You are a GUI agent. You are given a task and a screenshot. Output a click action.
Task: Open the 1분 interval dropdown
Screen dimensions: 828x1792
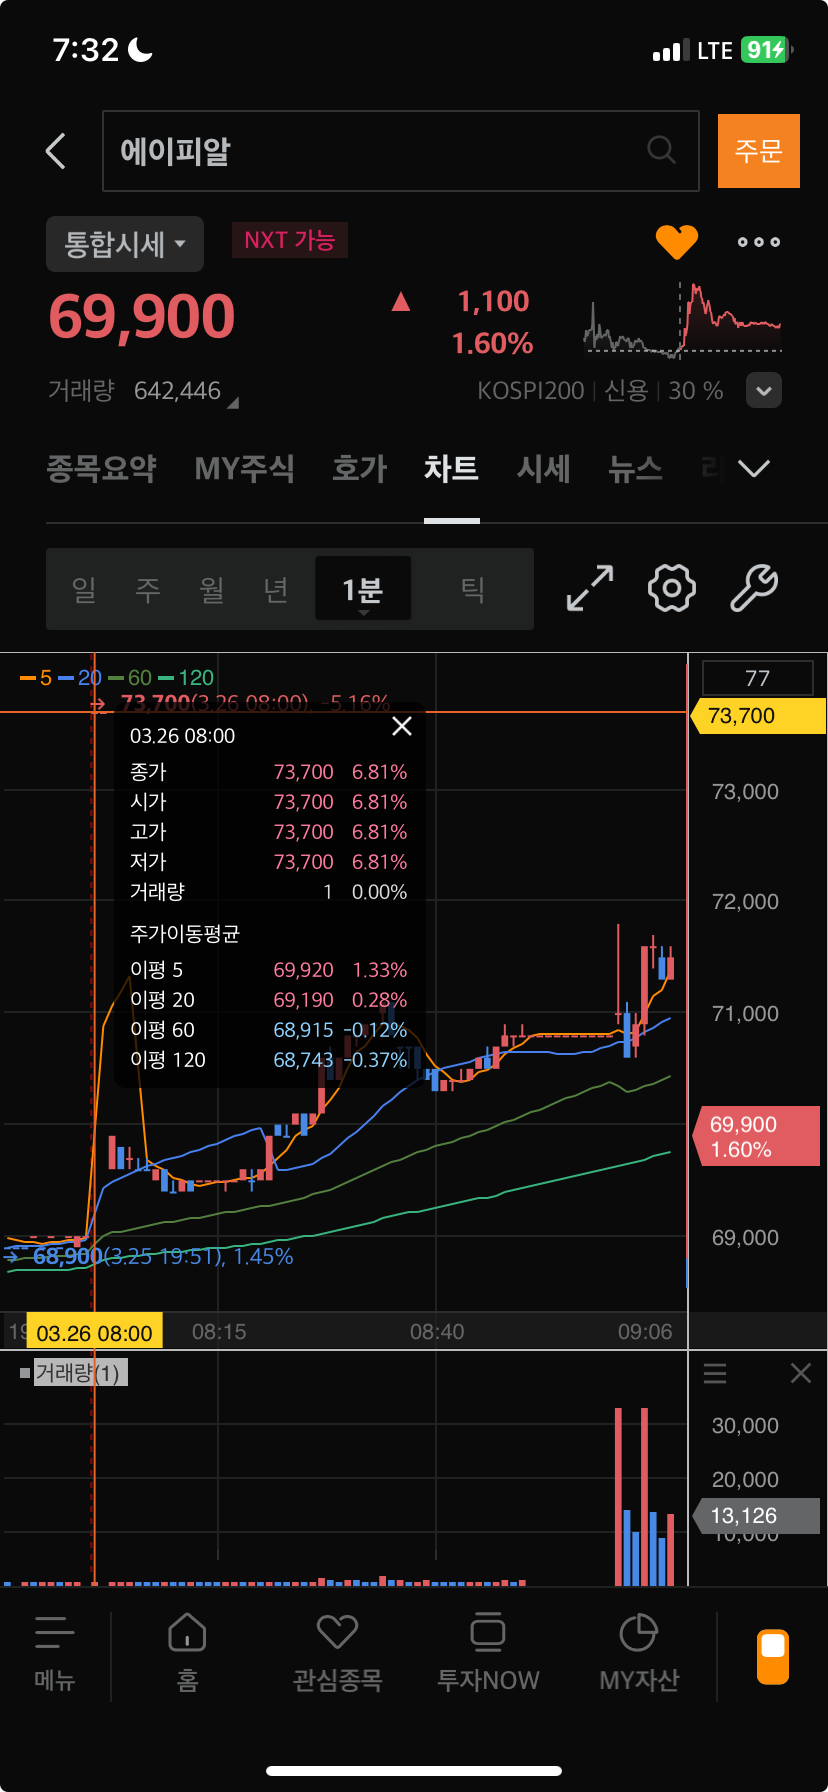363,589
